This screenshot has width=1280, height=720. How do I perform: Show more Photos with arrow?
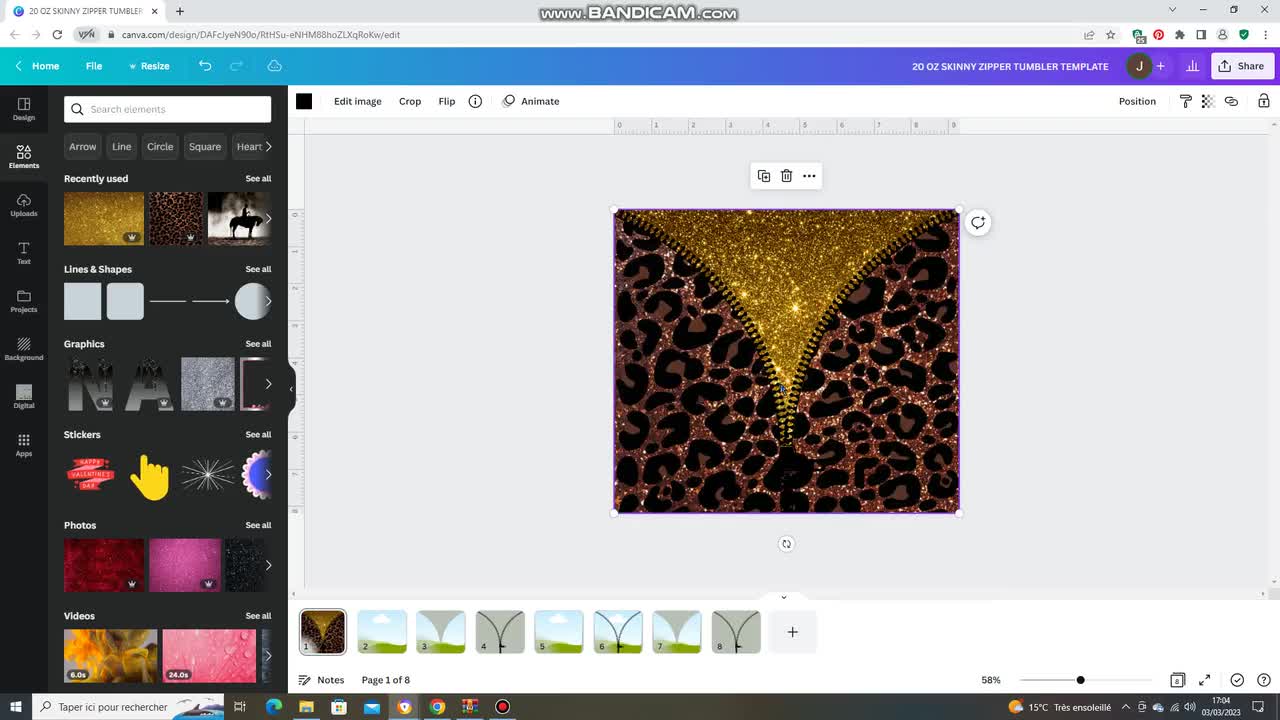click(268, 565)
